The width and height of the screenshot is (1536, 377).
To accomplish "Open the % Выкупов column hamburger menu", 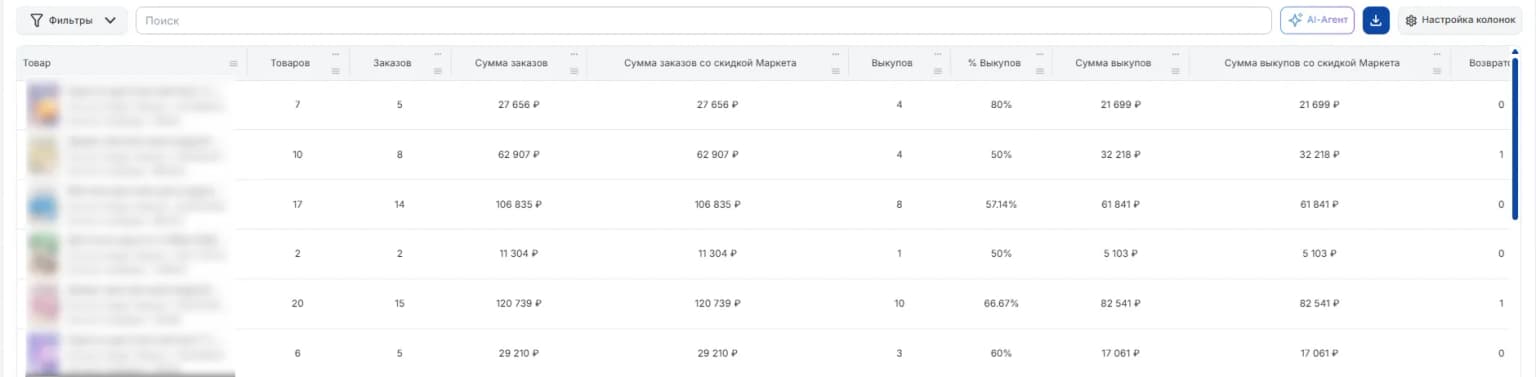I will (1040, 71).
